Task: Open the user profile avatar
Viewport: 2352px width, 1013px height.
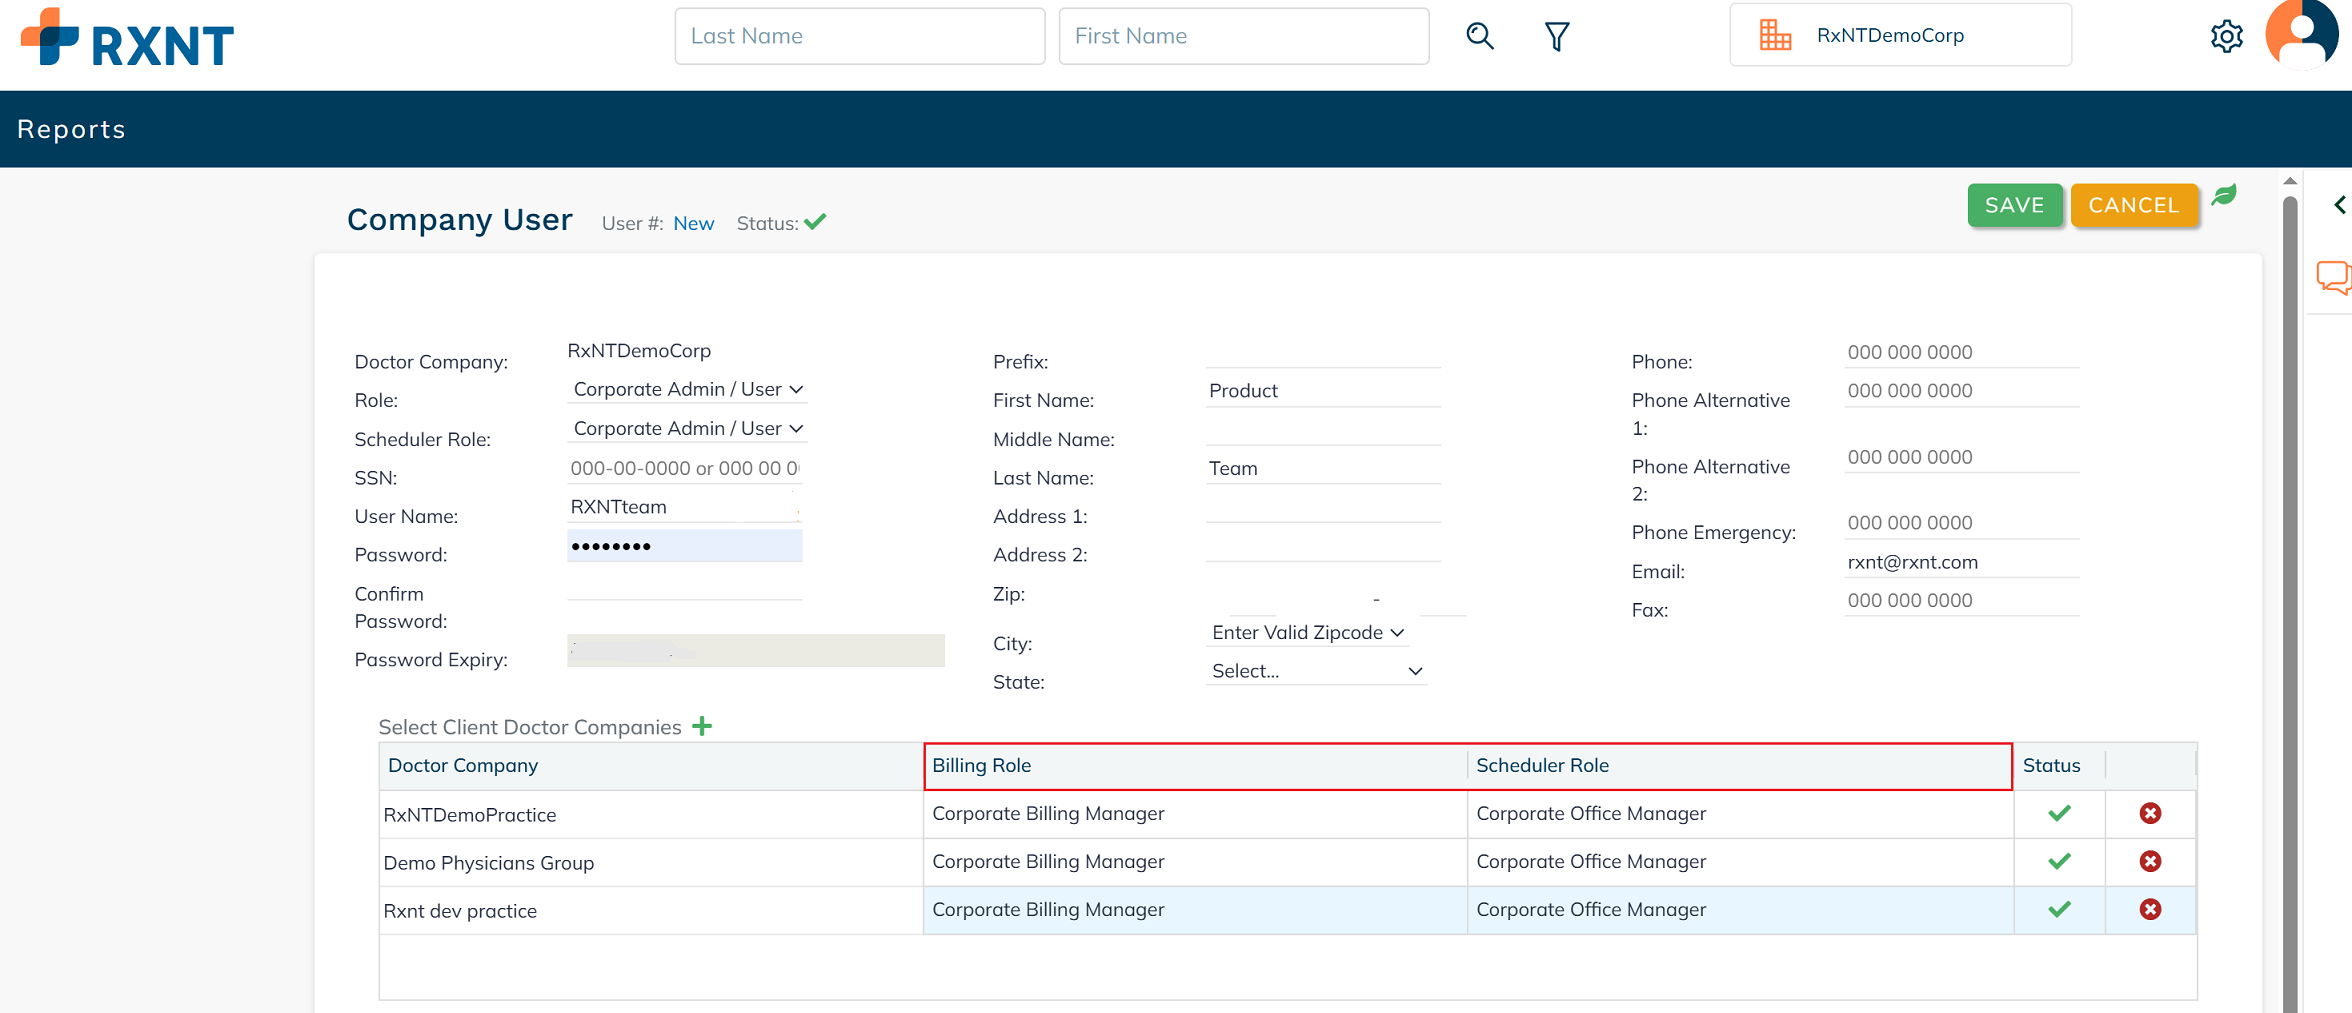Action: [x=2301, y=34]
